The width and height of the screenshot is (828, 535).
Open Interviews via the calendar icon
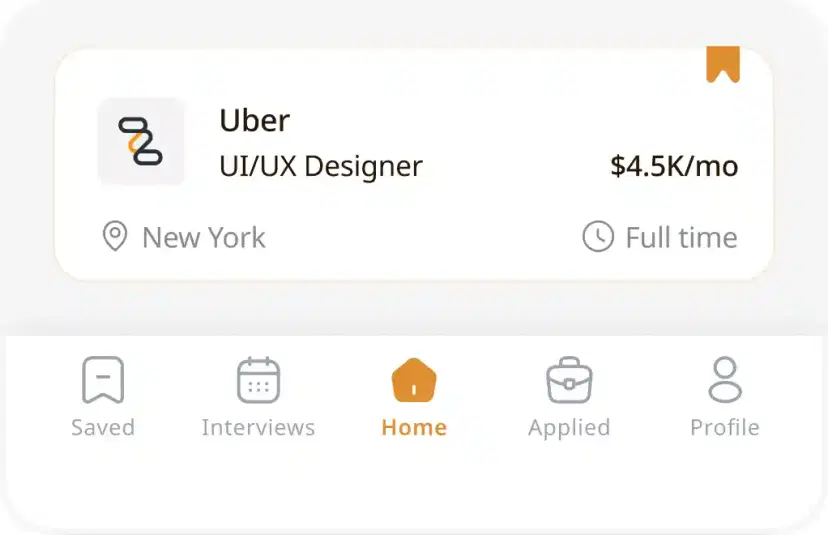coord(258,380)
